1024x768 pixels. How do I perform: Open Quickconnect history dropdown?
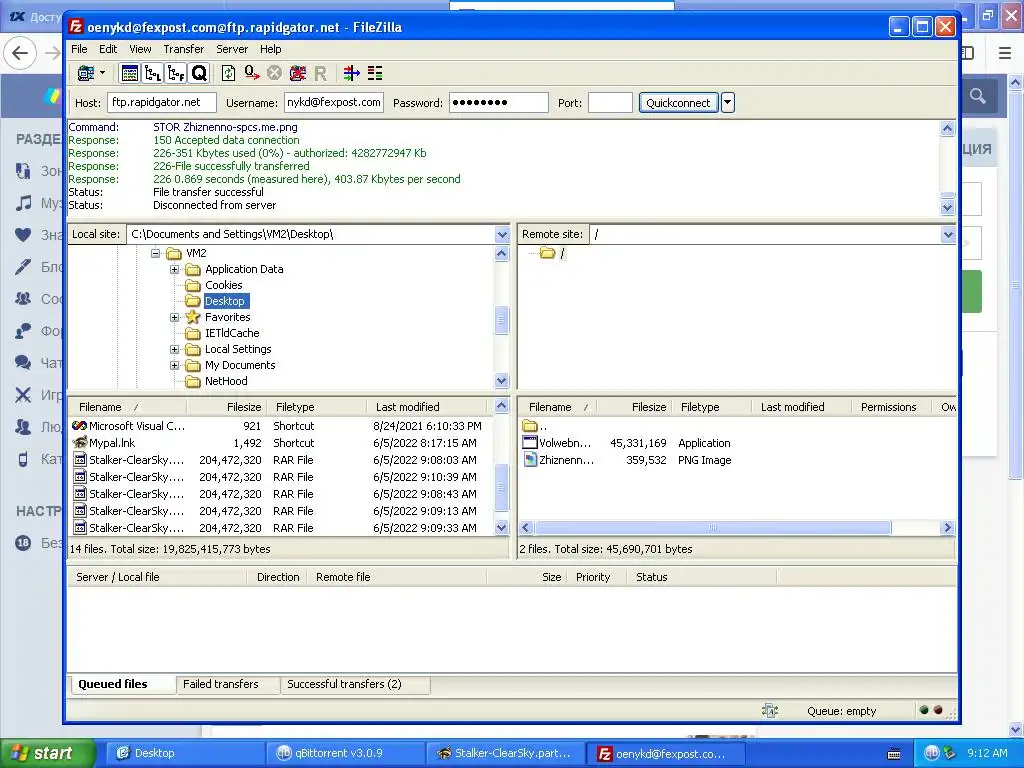pyautogui.click(x=728, y=103)
